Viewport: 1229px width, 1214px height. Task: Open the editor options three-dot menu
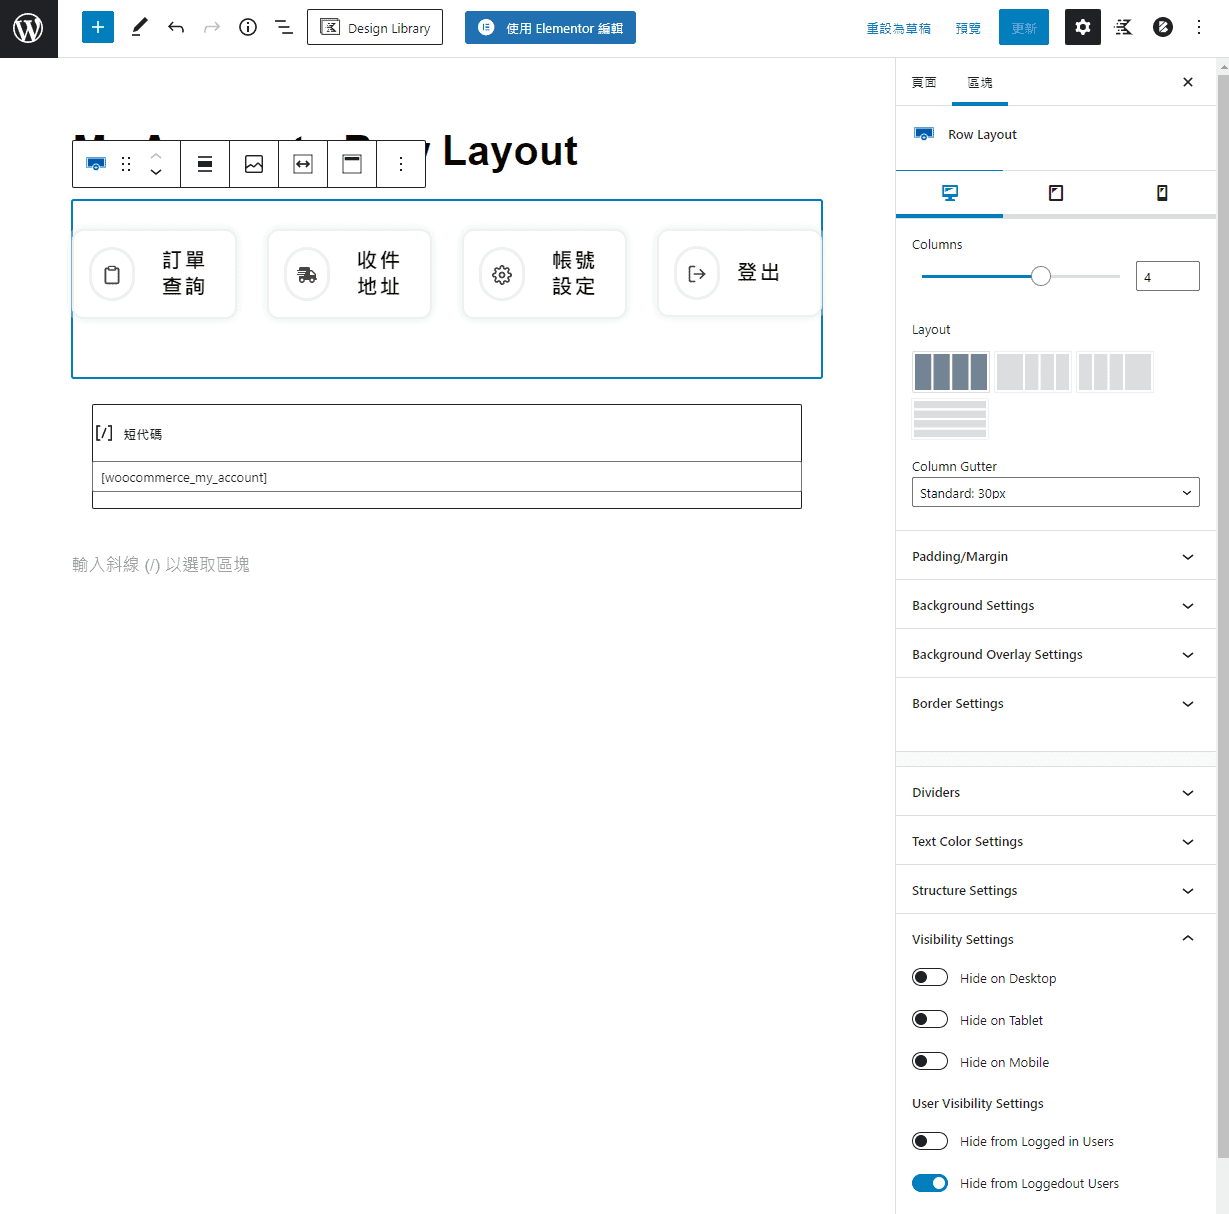(1199, 27)
